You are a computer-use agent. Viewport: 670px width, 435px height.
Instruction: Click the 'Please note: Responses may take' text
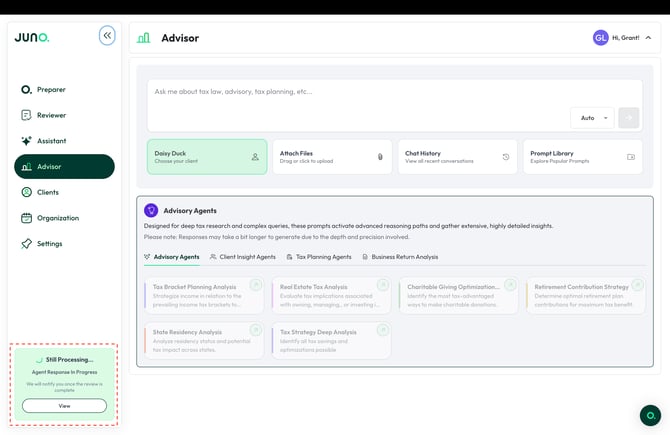click(276, 237)
